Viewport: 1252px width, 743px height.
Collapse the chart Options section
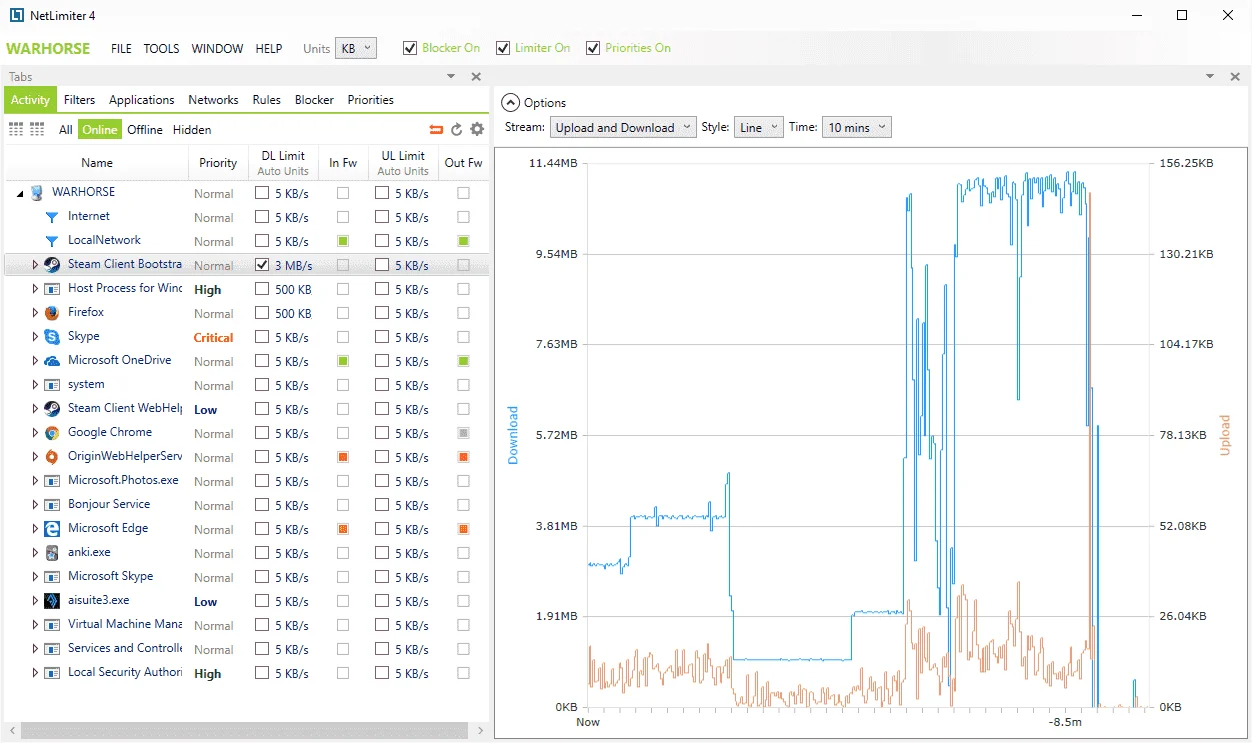(x=511, y=102)
